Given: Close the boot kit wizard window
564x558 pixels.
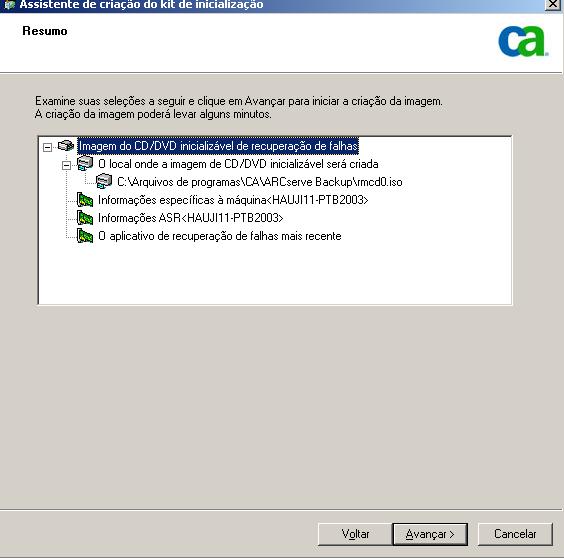Looking at the screenshot, I should (x=553, y=4).
